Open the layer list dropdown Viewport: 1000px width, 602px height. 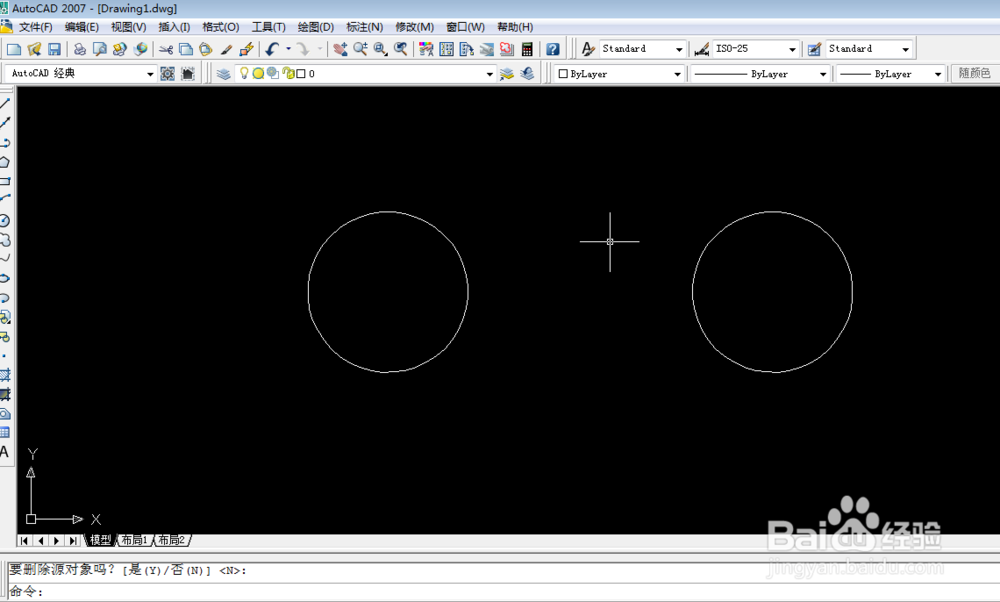point(490,74)
